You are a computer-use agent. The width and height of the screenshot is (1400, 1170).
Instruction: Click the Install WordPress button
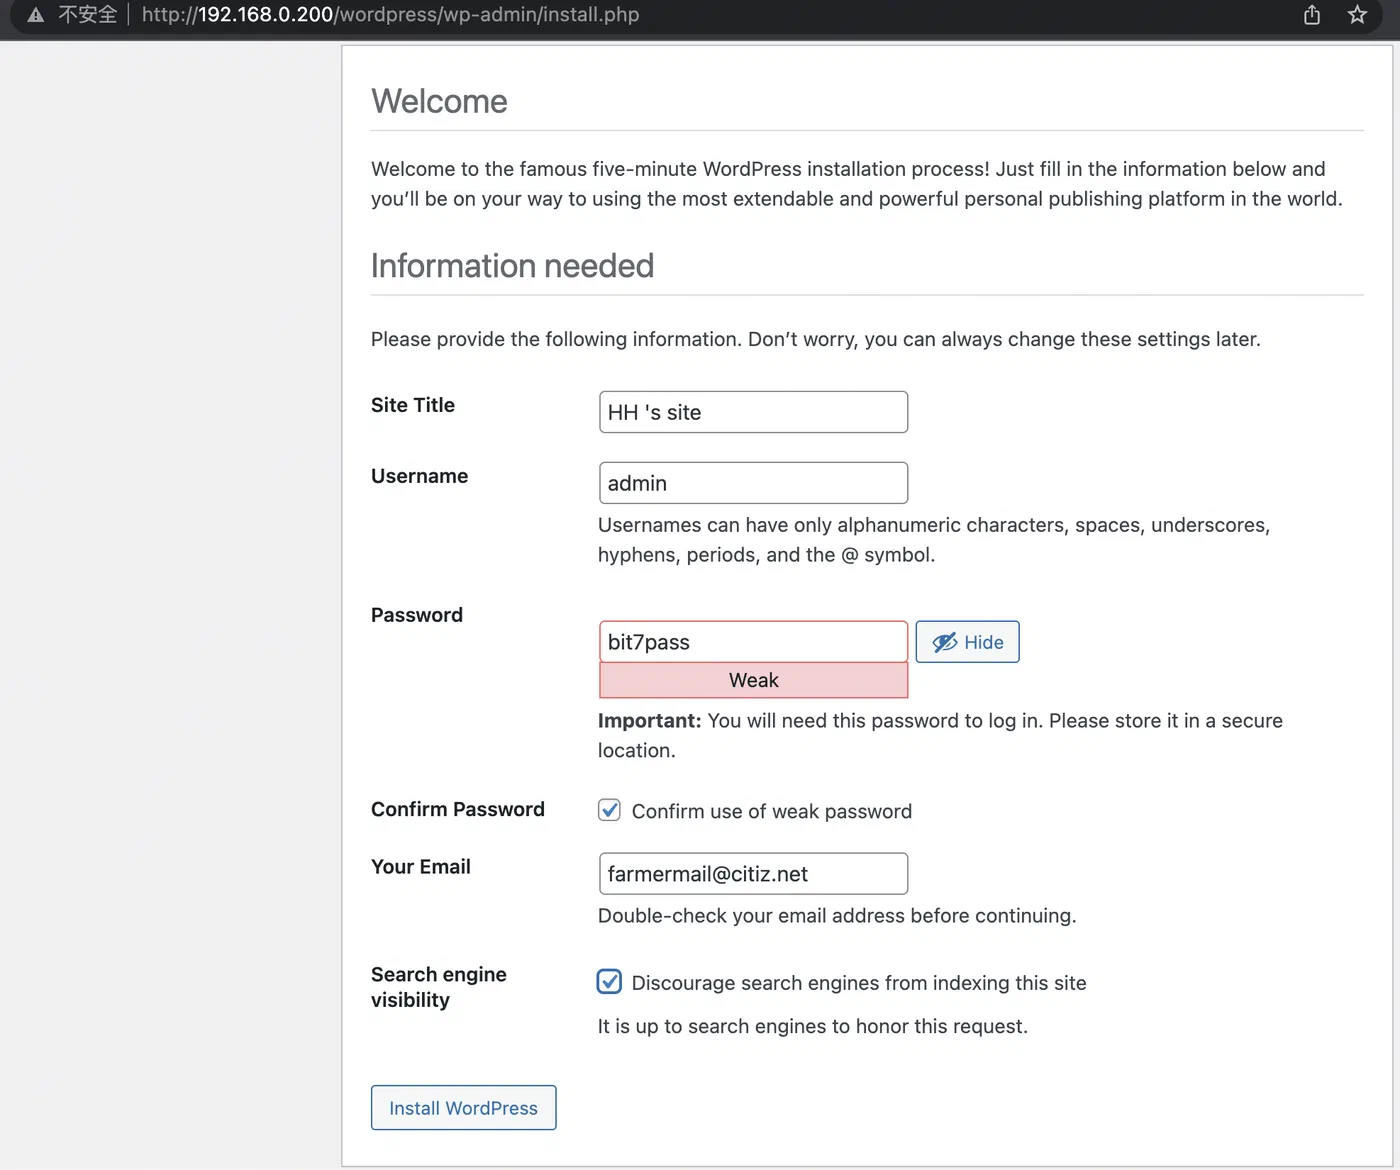coord(463,1108)
